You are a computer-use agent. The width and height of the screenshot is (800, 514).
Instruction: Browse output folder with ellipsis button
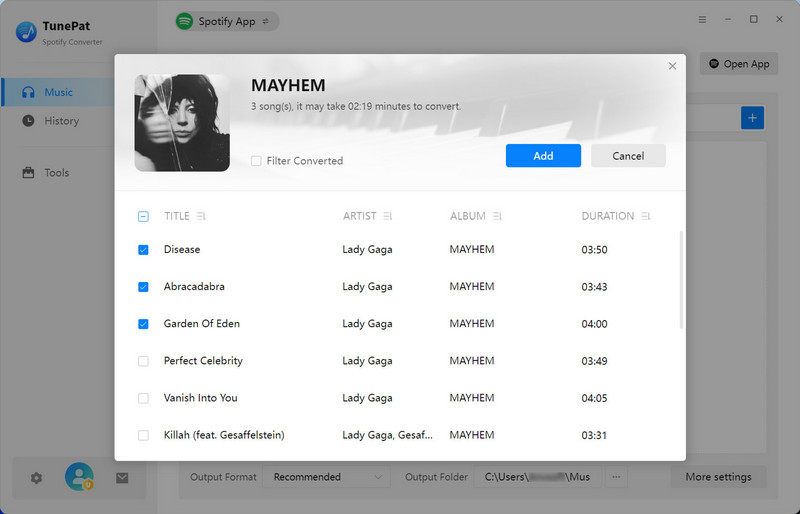click(616, 477)
